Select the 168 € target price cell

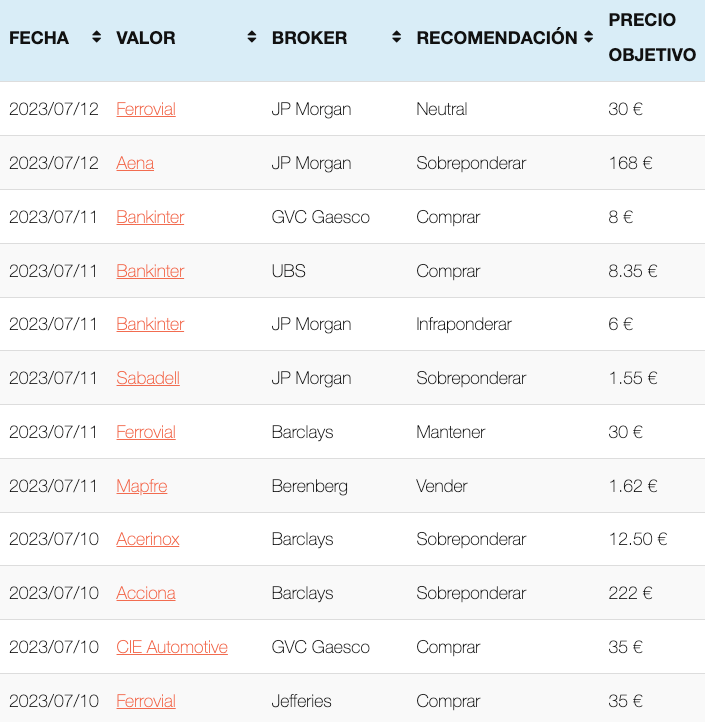point(630,163)
